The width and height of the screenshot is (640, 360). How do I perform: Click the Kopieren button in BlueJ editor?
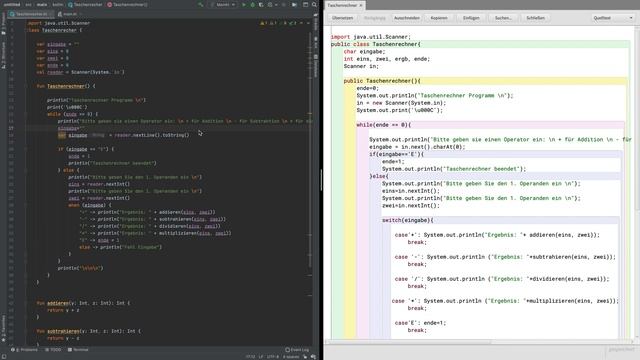tap(439, 18)
